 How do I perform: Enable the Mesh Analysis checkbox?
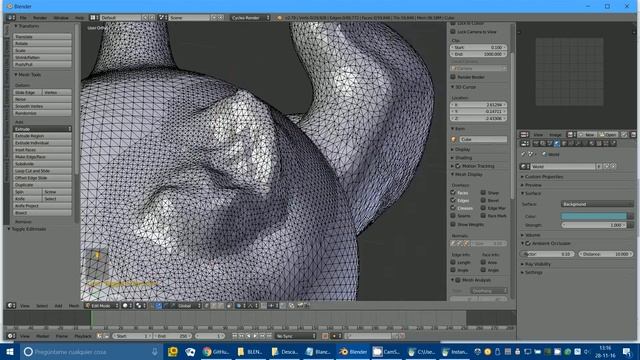point(458,280)
